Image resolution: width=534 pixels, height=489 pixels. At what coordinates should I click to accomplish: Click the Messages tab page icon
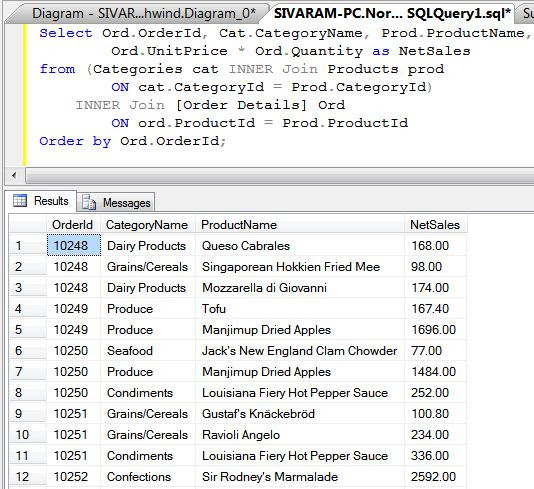click(89, 202)
